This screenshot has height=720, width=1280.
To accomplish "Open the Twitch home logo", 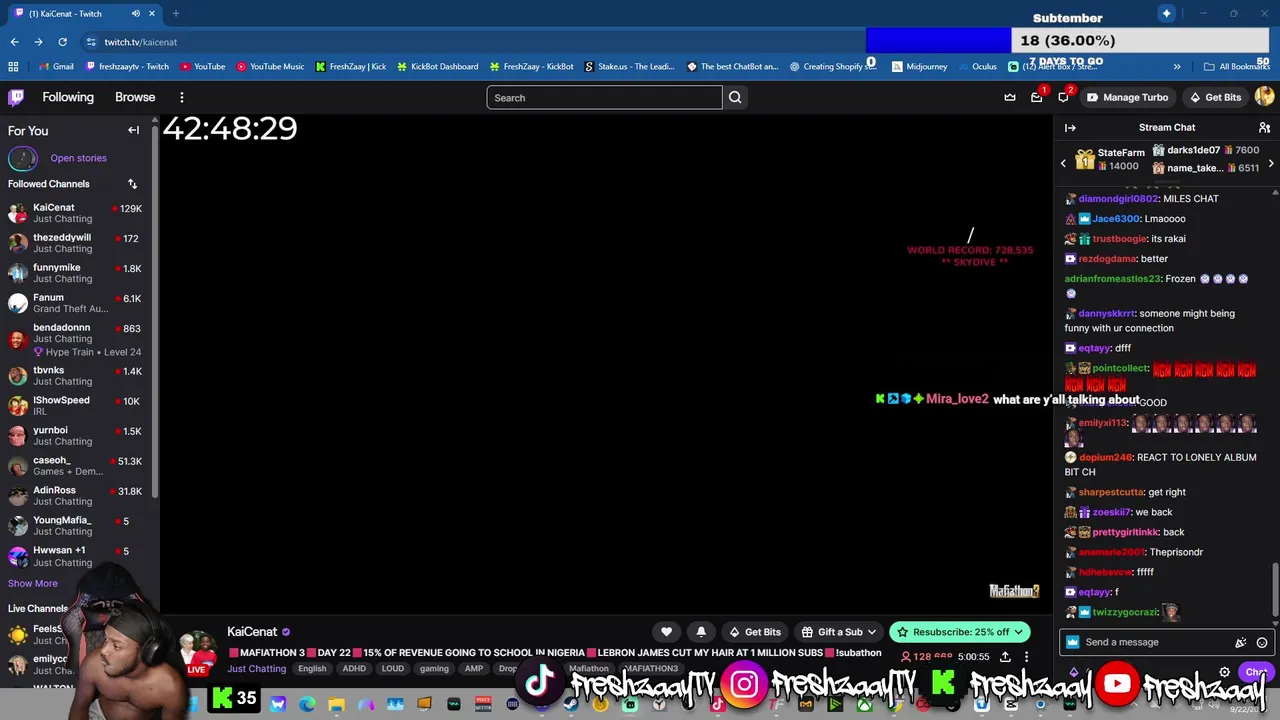I will coord(16,97).
